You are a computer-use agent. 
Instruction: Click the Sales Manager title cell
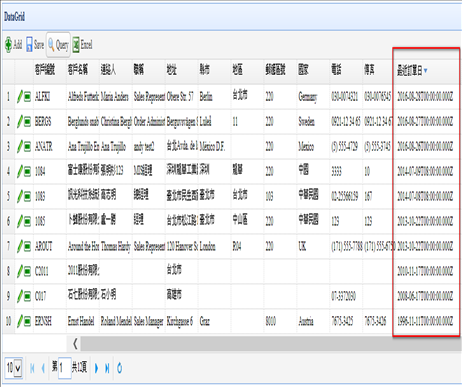149,321
